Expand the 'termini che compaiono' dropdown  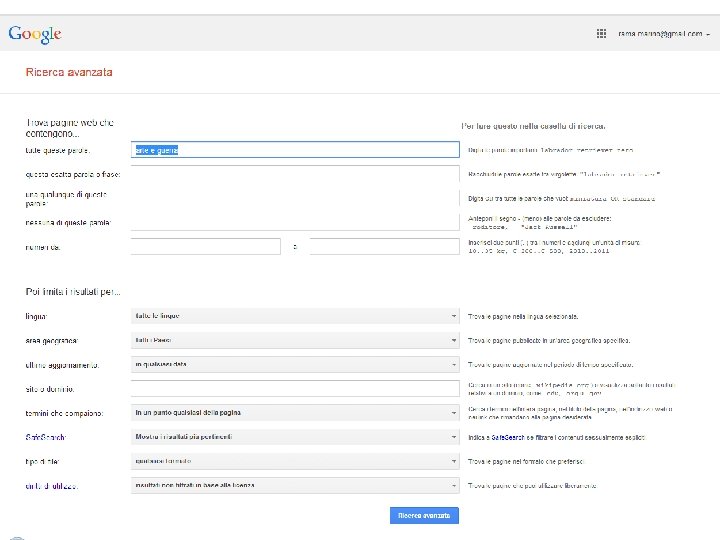click(x=295, y=412)
